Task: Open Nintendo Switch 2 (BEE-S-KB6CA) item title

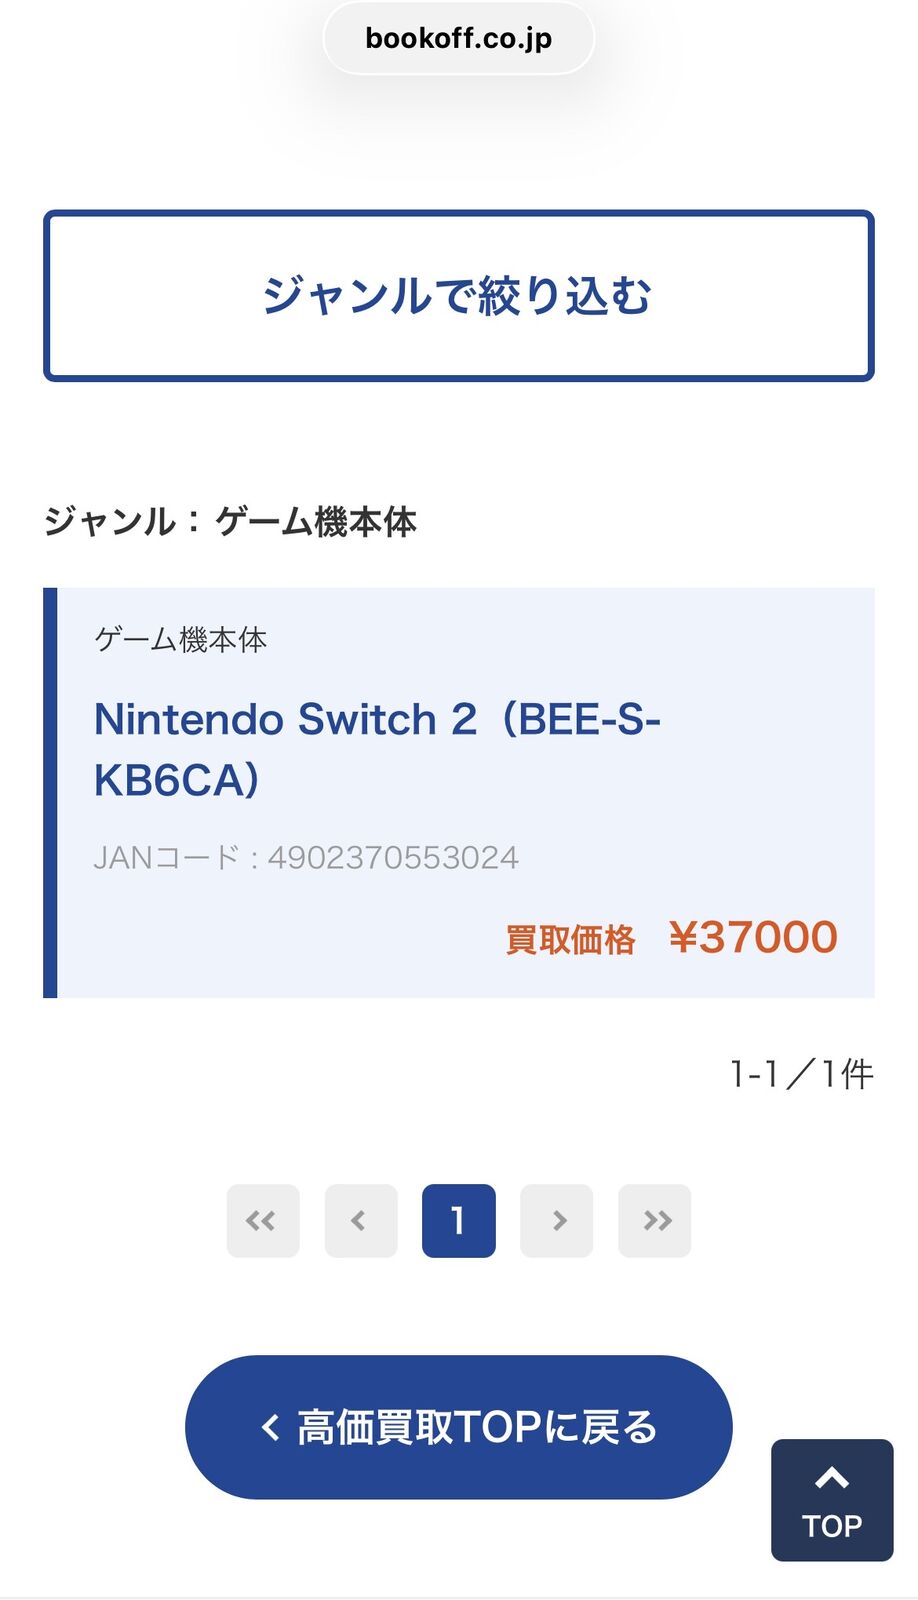Action: click(x=377, y=749)
